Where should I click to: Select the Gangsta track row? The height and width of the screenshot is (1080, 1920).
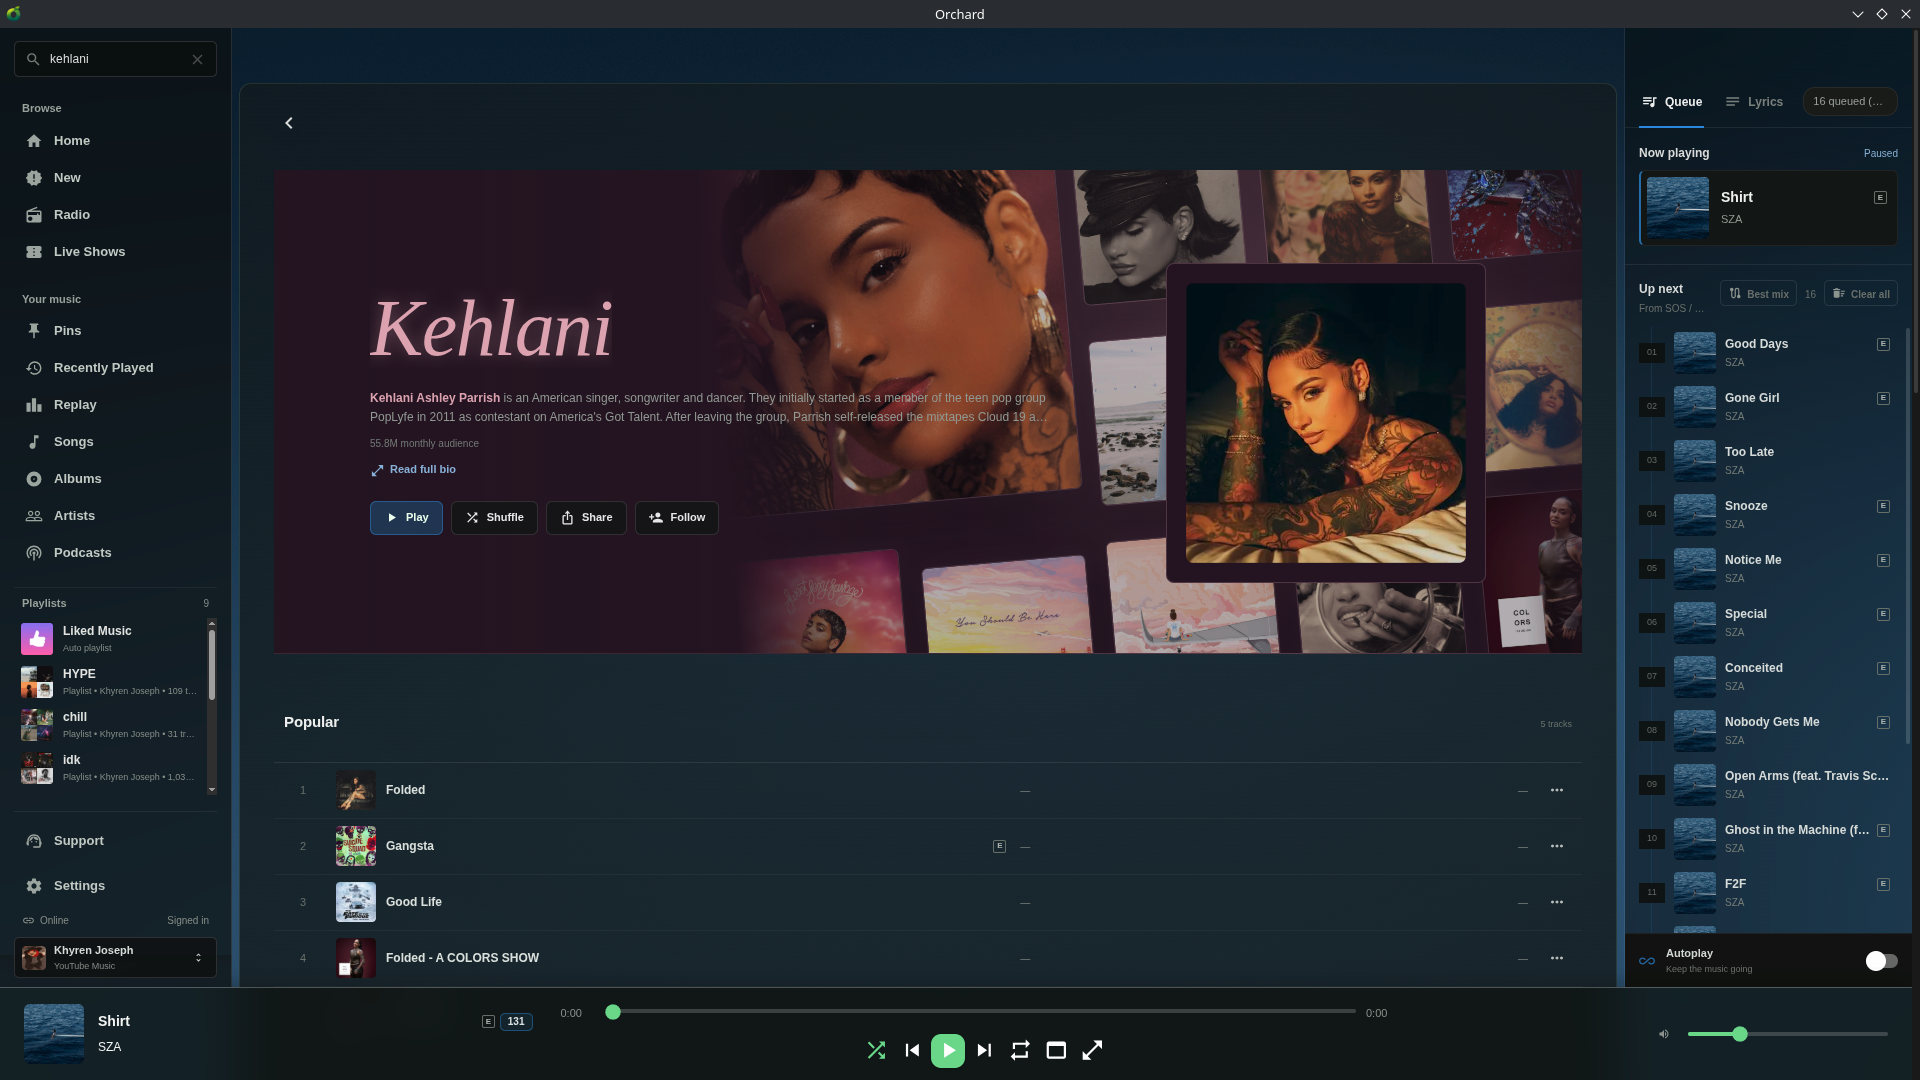[927, 846]
